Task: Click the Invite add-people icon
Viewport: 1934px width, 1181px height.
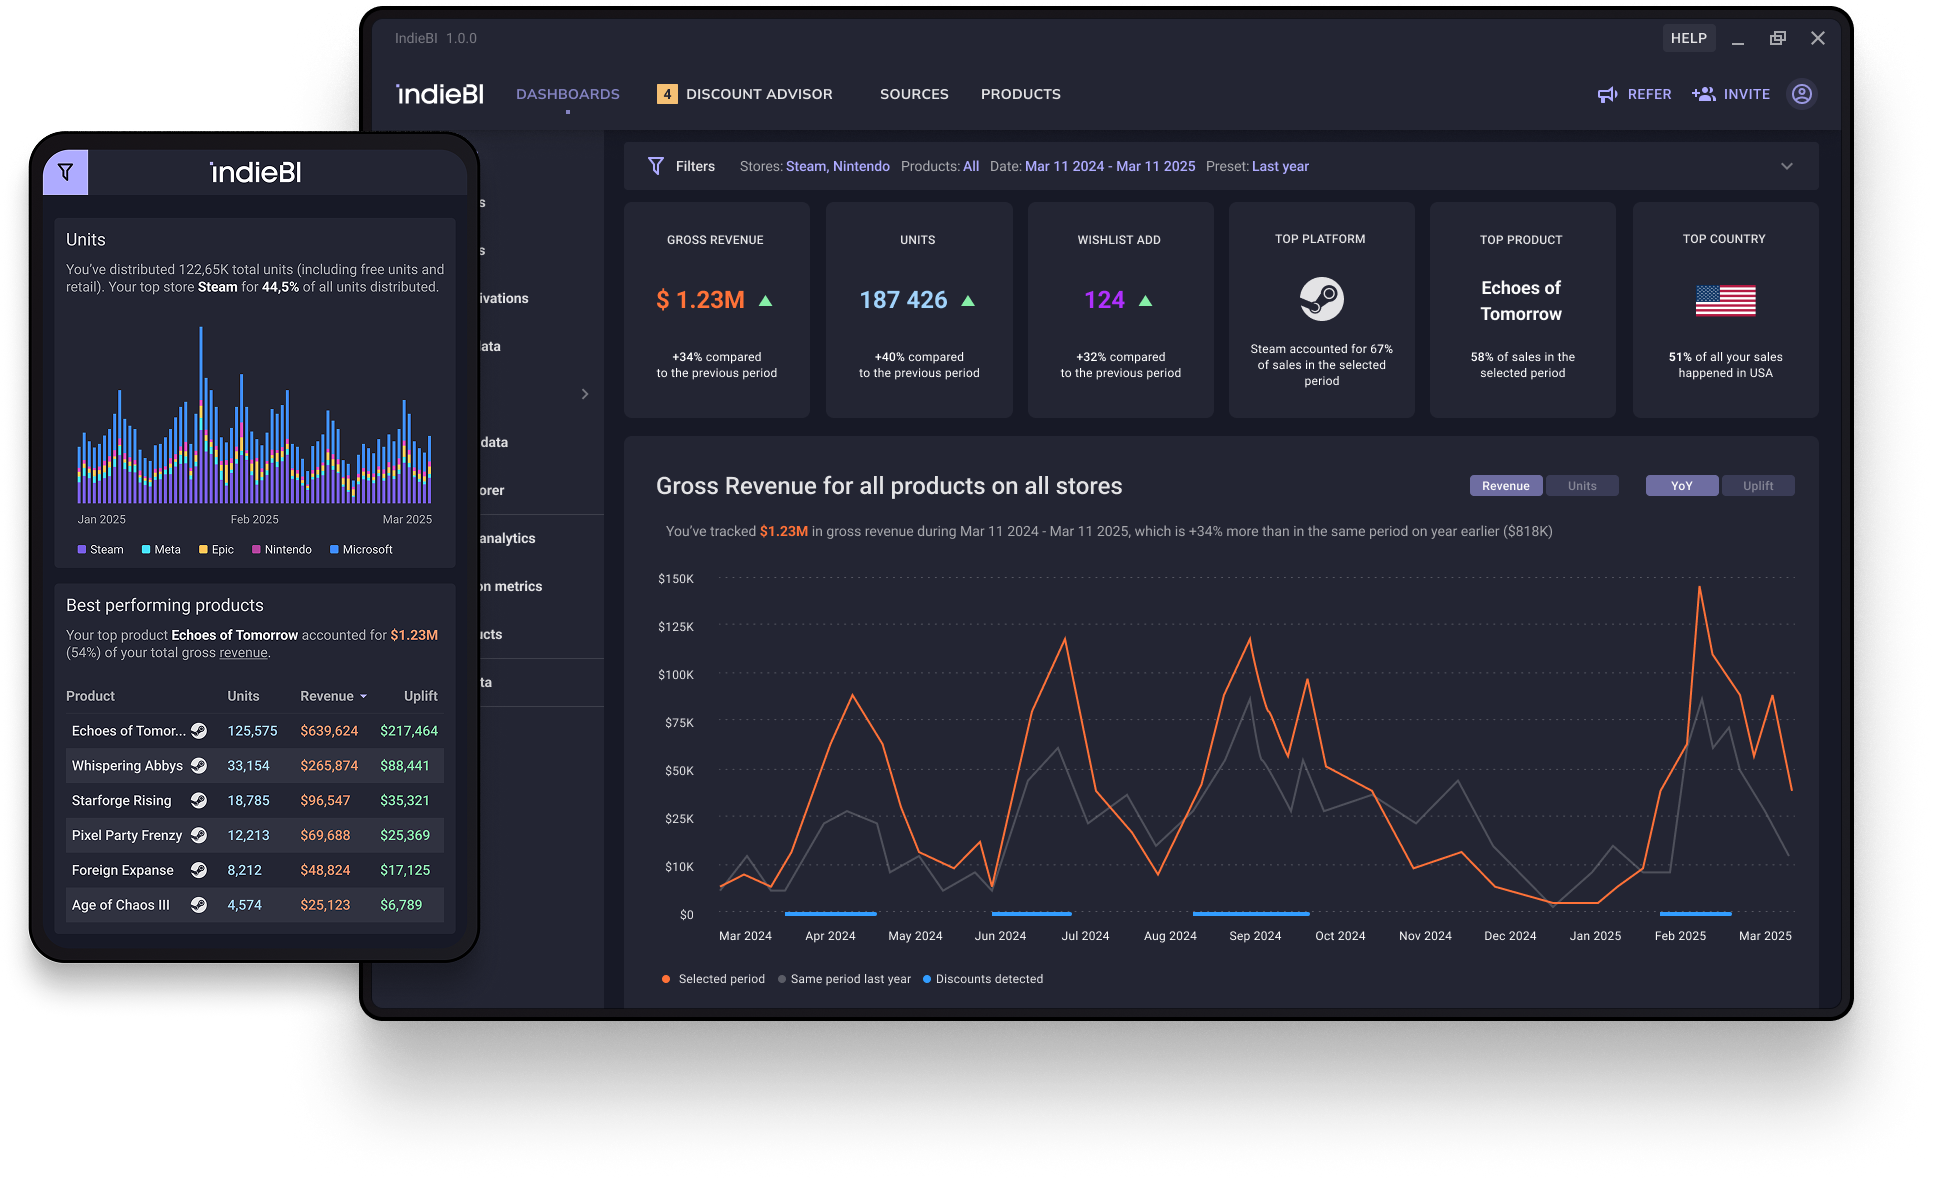Action: click(x=1703, y=94)
